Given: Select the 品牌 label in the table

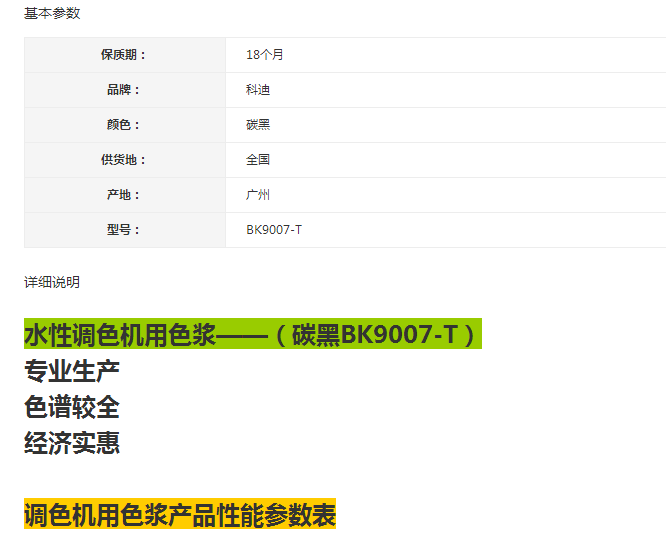Looking at the screenshot, I should coord(124,90).
